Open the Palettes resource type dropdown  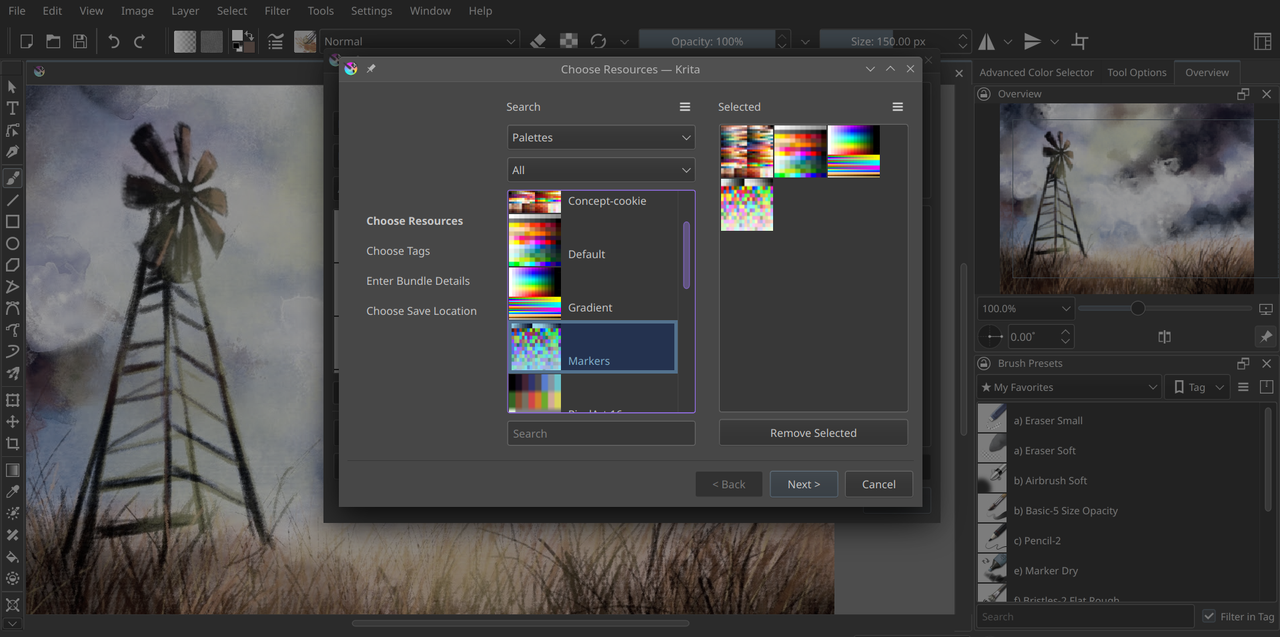[x=601, y=138]
